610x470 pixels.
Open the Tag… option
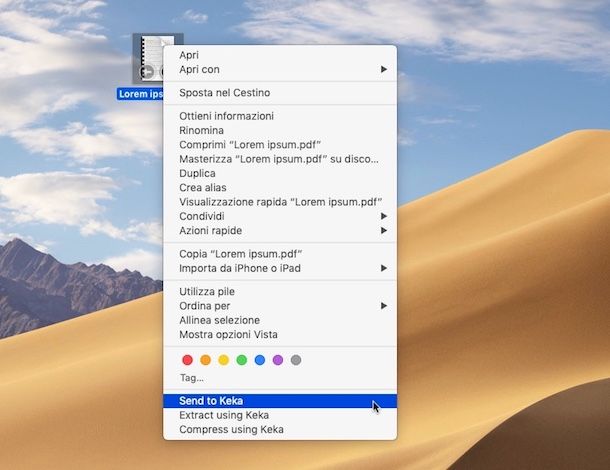(191, 378)
